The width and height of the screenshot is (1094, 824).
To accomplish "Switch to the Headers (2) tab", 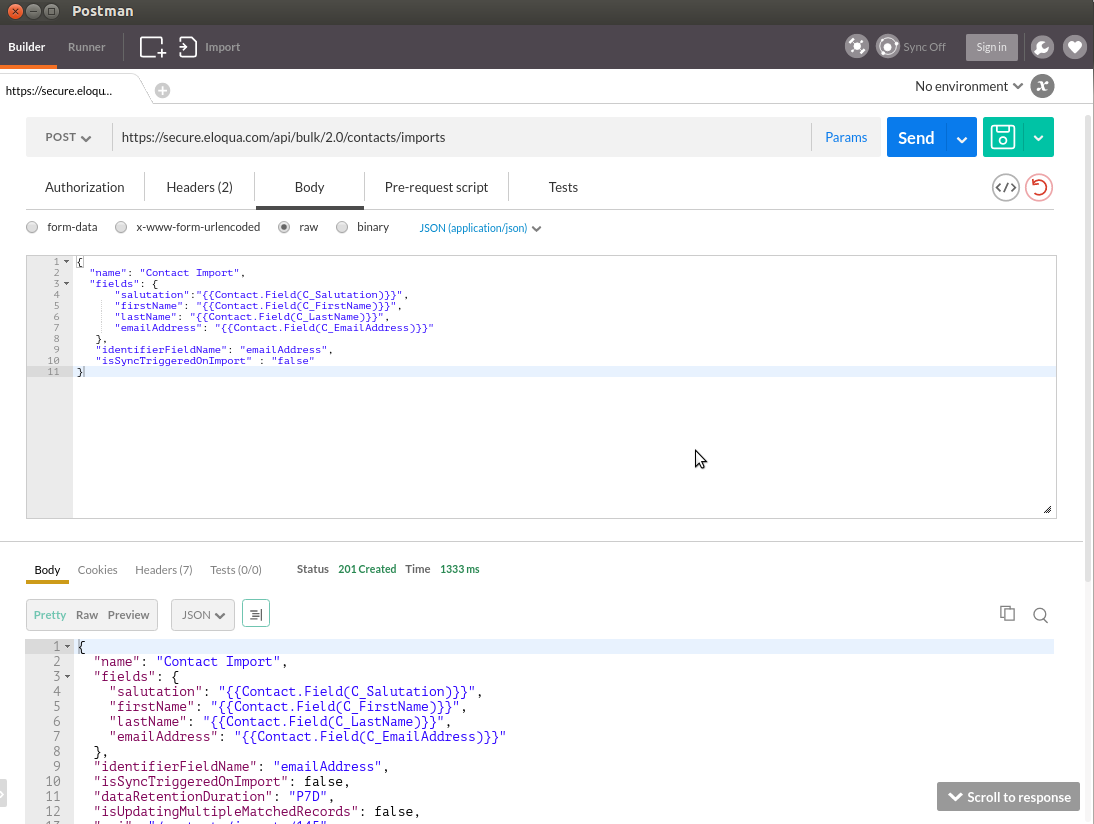I will click(x=199, y=187).
